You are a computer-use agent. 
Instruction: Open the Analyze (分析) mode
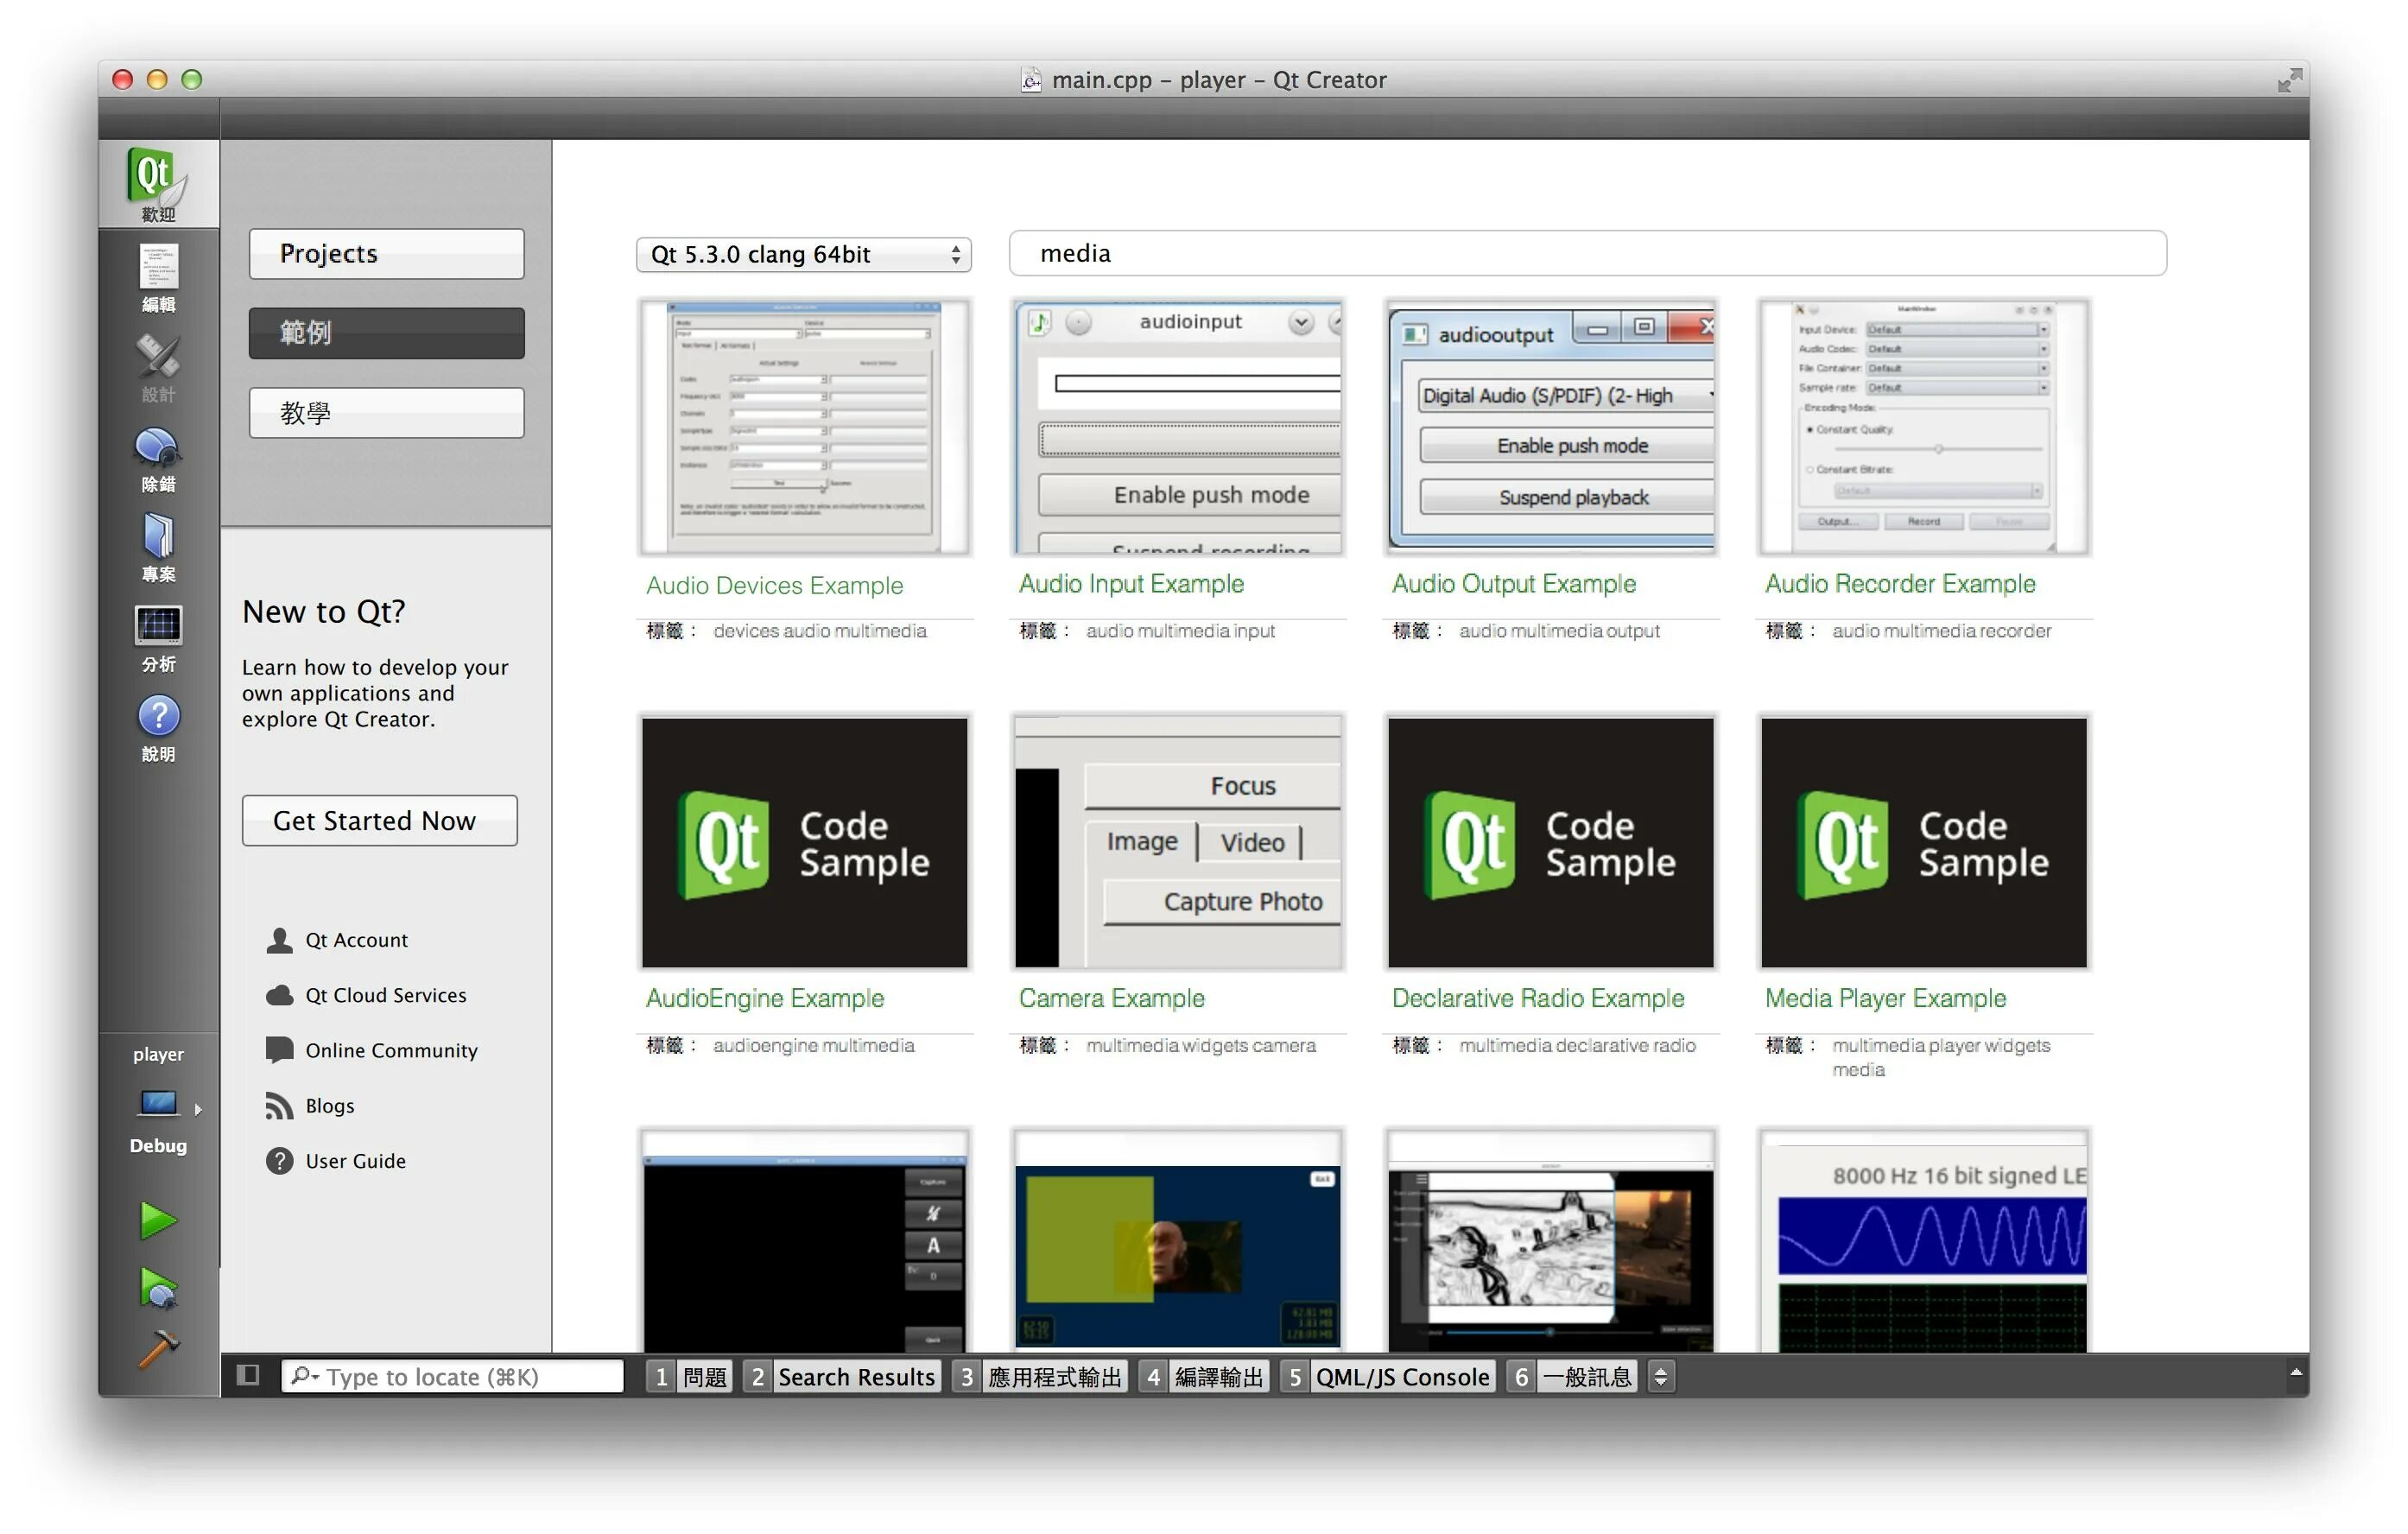(x=158, y=638)
